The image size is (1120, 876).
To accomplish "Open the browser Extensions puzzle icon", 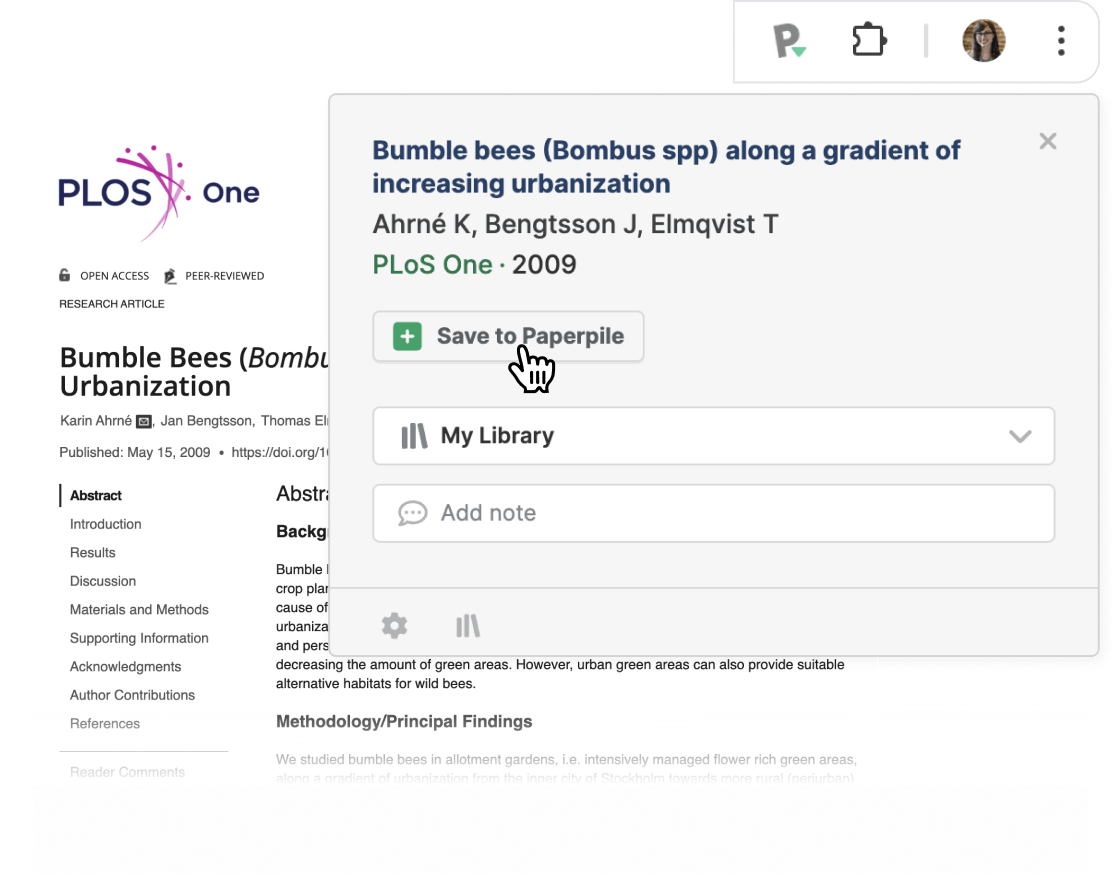I will coord(869,40).
